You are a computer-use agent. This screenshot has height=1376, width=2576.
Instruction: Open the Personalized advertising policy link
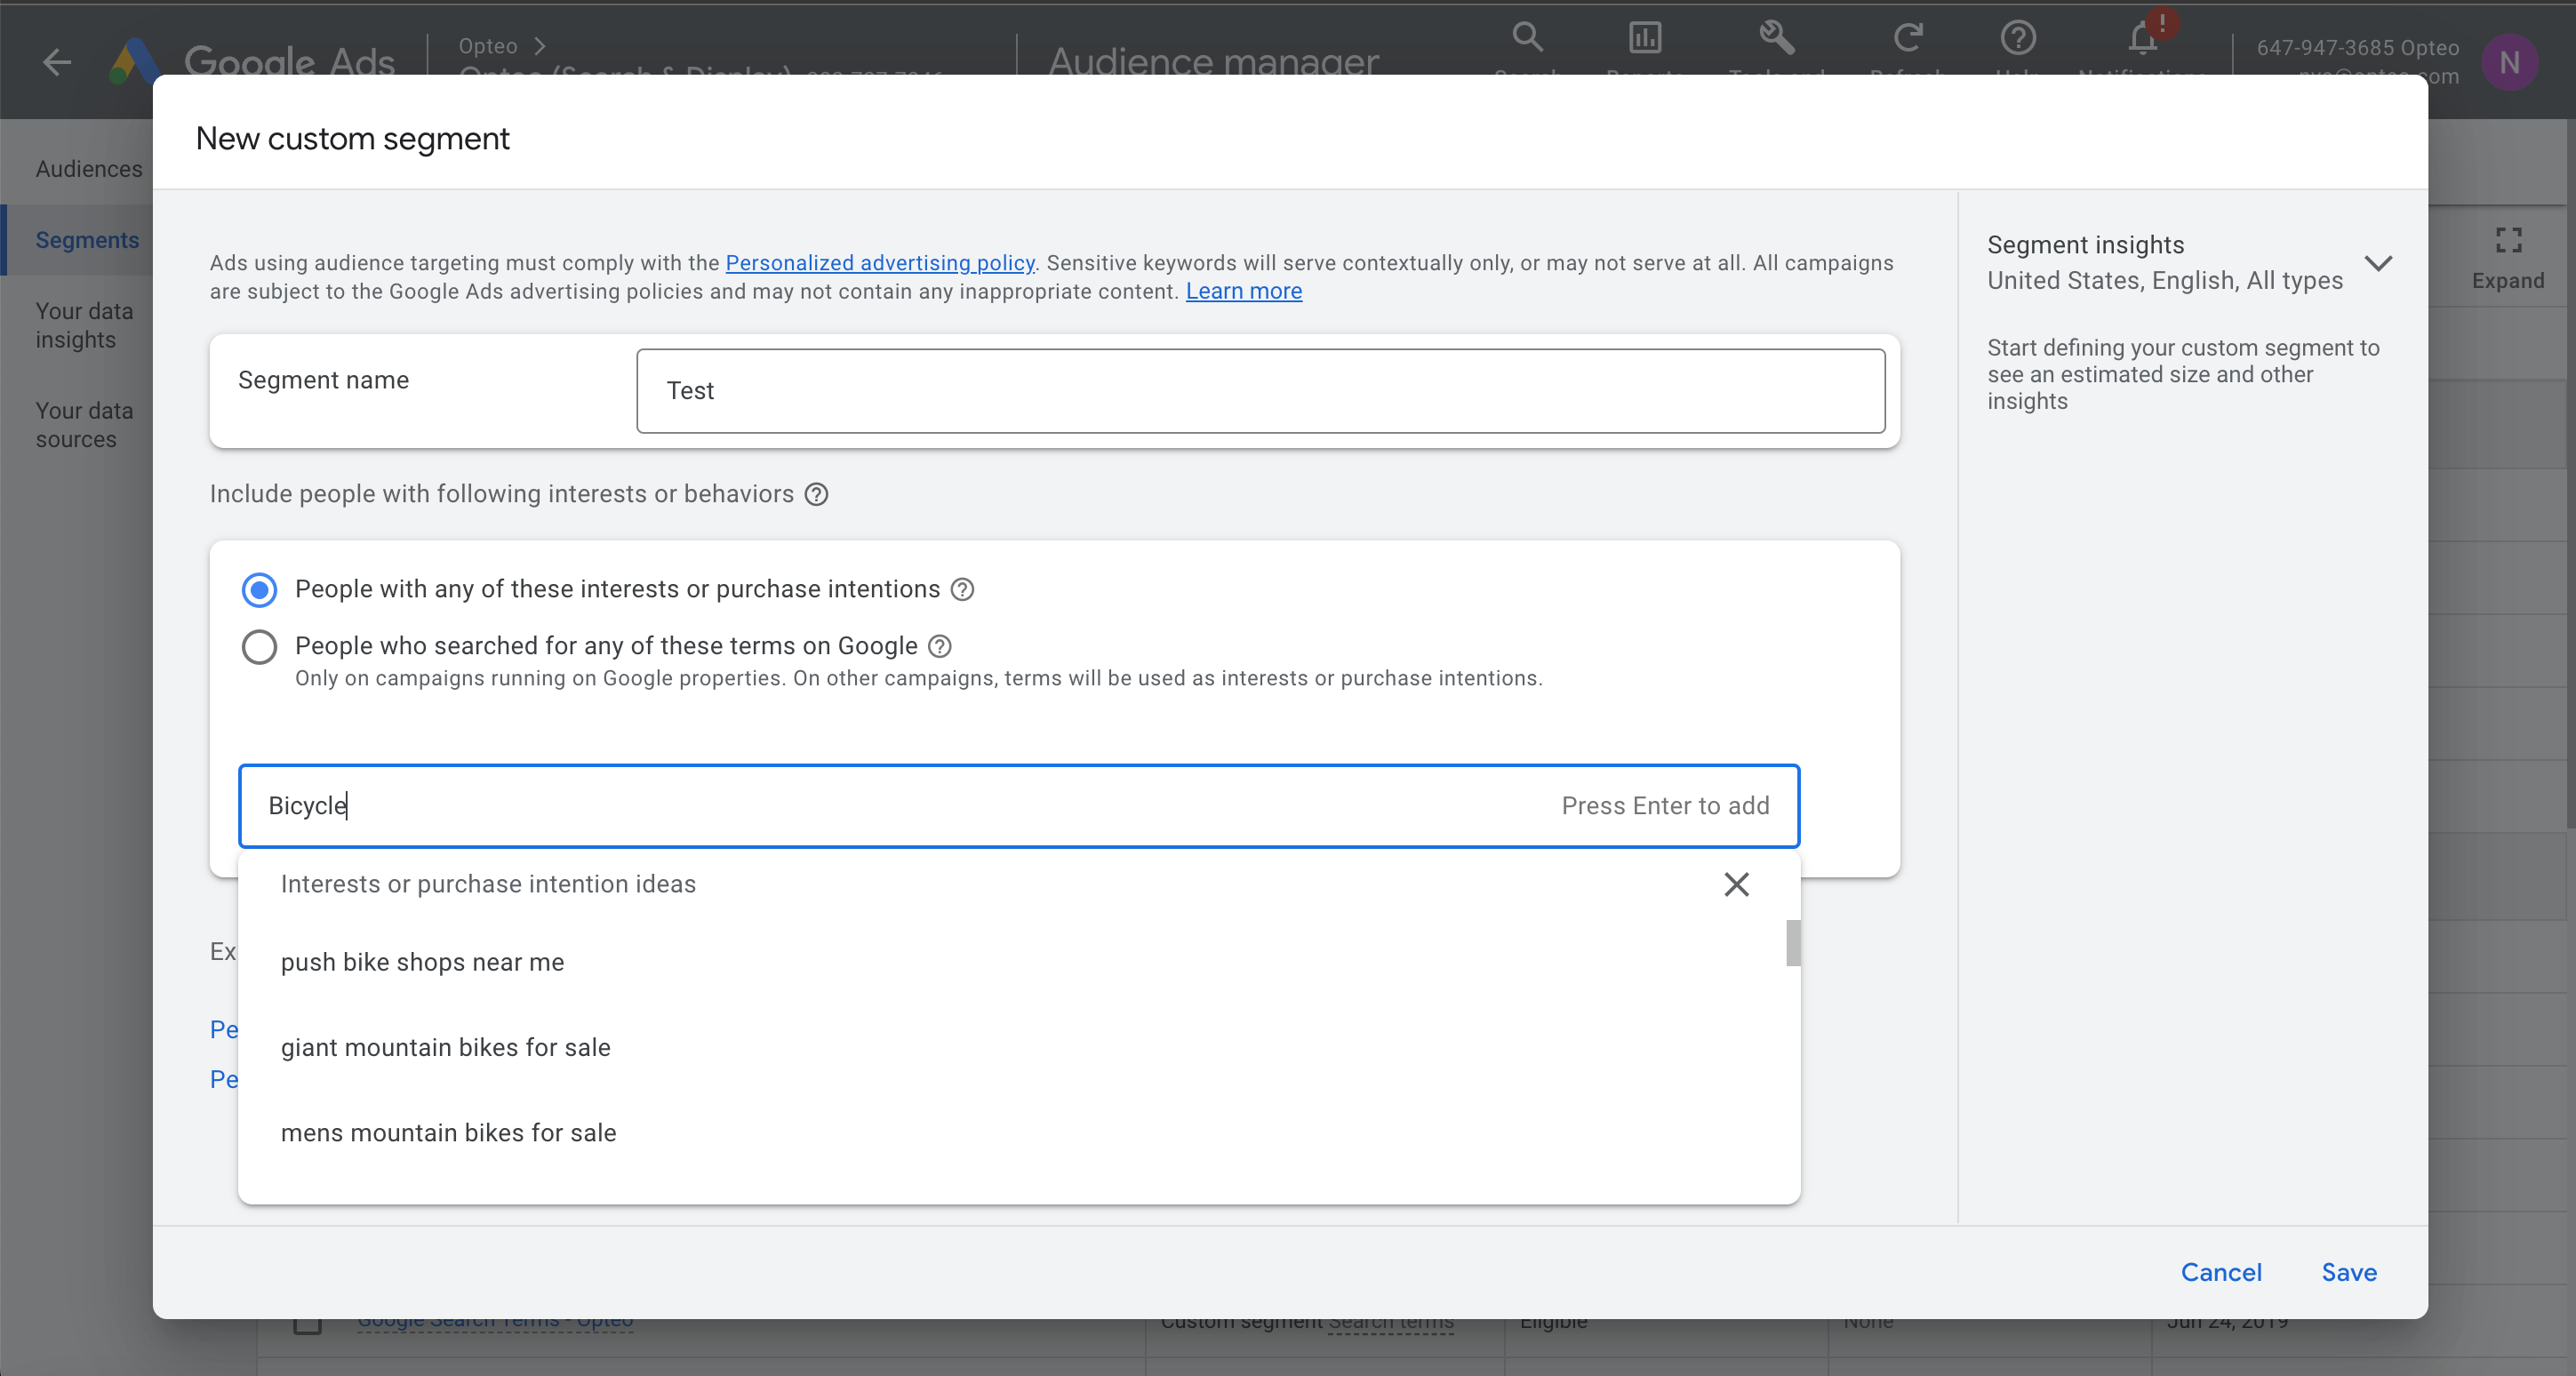[879, 262]
